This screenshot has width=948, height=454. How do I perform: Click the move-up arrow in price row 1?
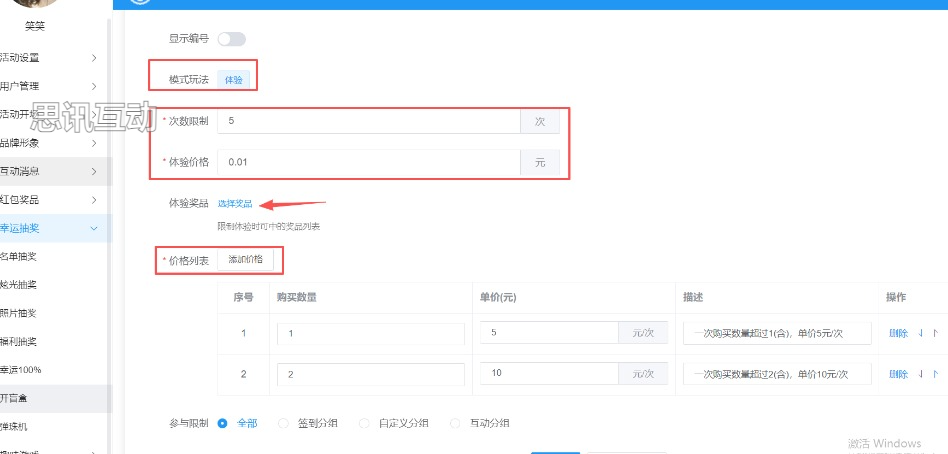click(x=936, y=333)
